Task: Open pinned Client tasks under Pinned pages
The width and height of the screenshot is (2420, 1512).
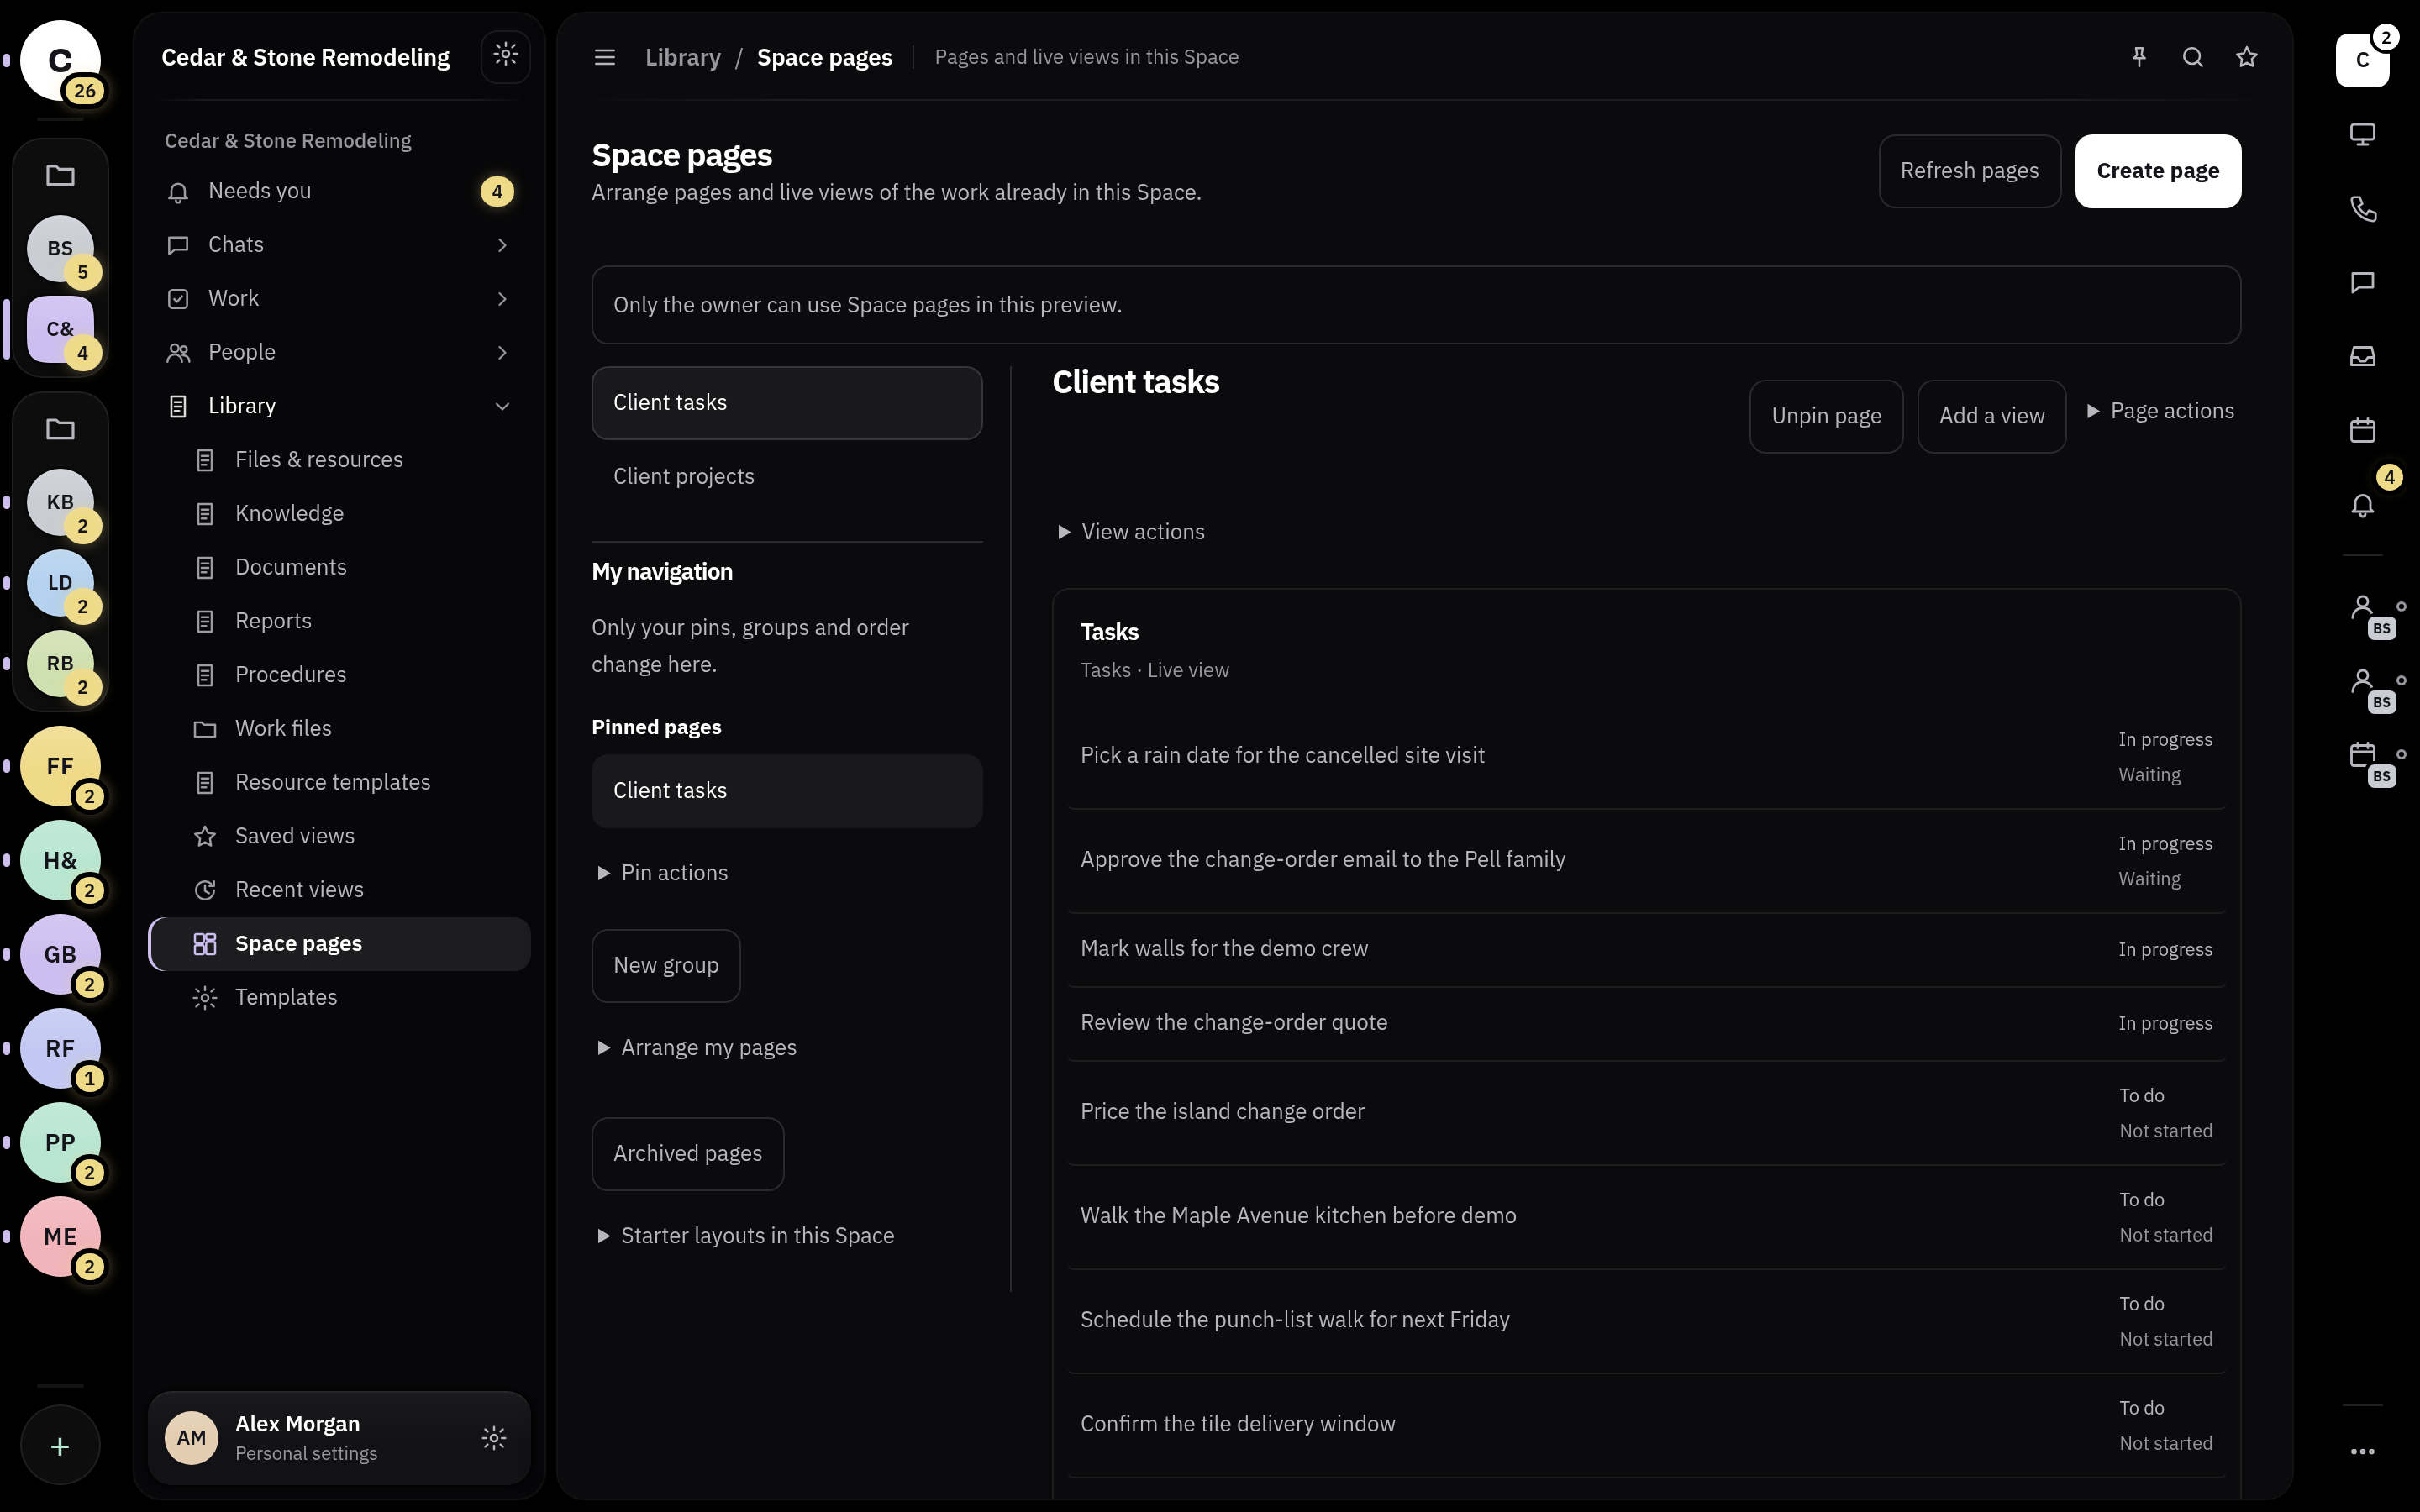Action: tap(787, 791)
